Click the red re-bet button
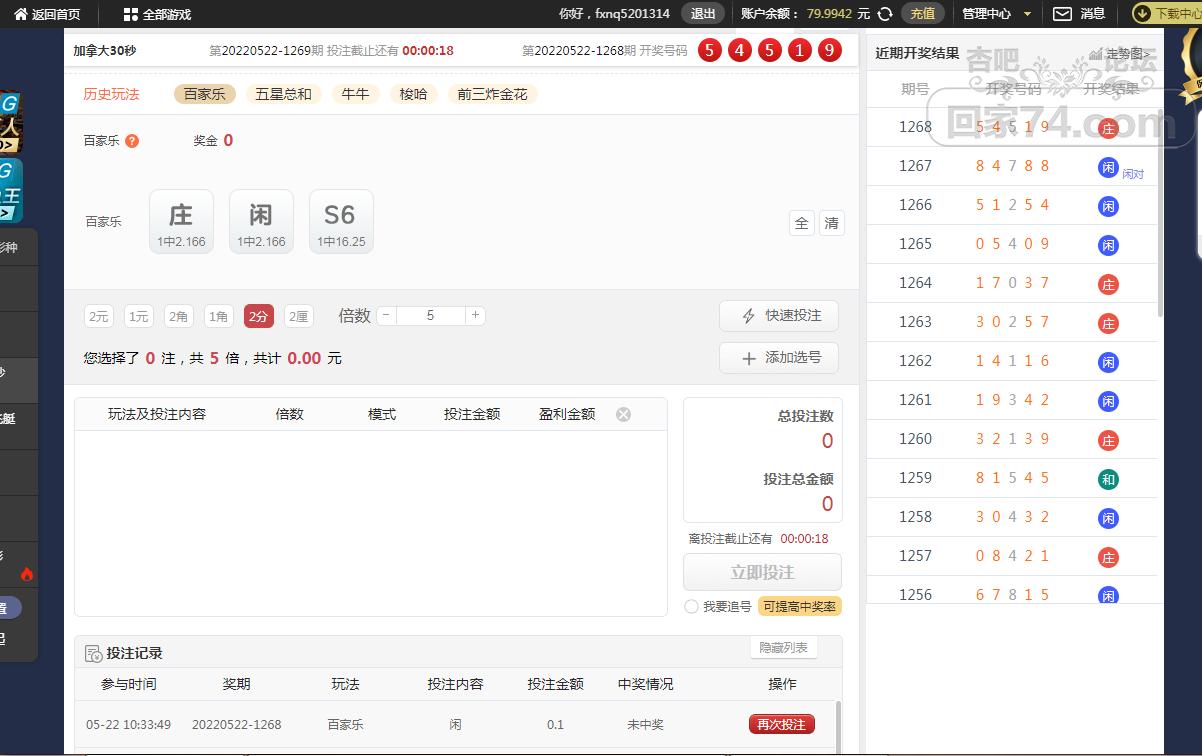The height and width of the screenshot is (756, 1202). pyautogui.click(x=781, y=724)
